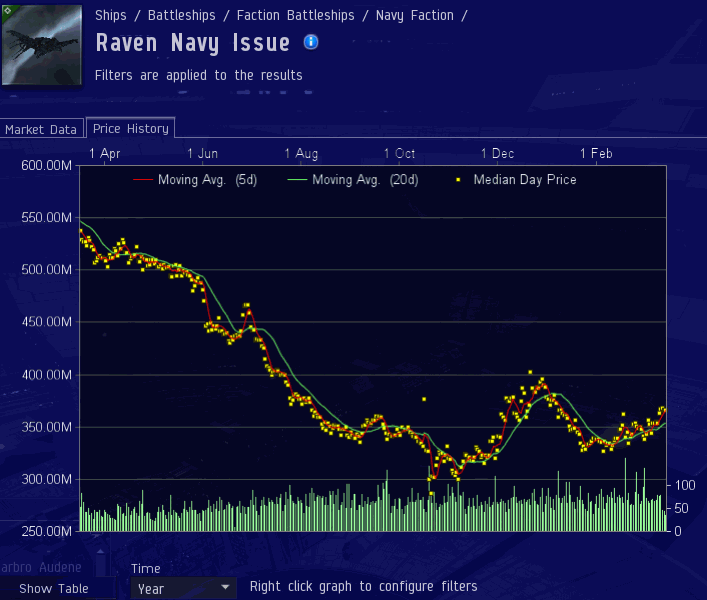The height and width of the screenshot is (600, 707).
Task: Click the Show Table button
Action: [54, 588]
